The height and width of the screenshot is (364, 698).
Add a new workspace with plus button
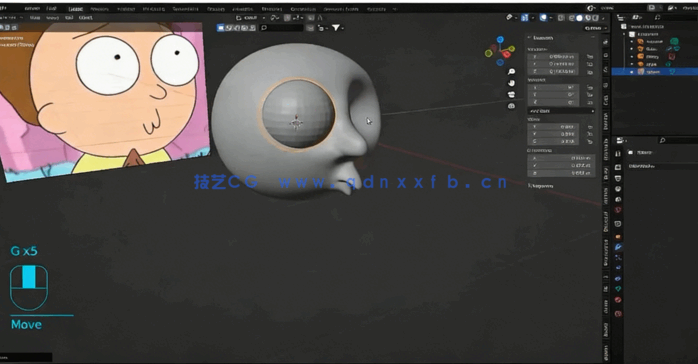(394, 9)
